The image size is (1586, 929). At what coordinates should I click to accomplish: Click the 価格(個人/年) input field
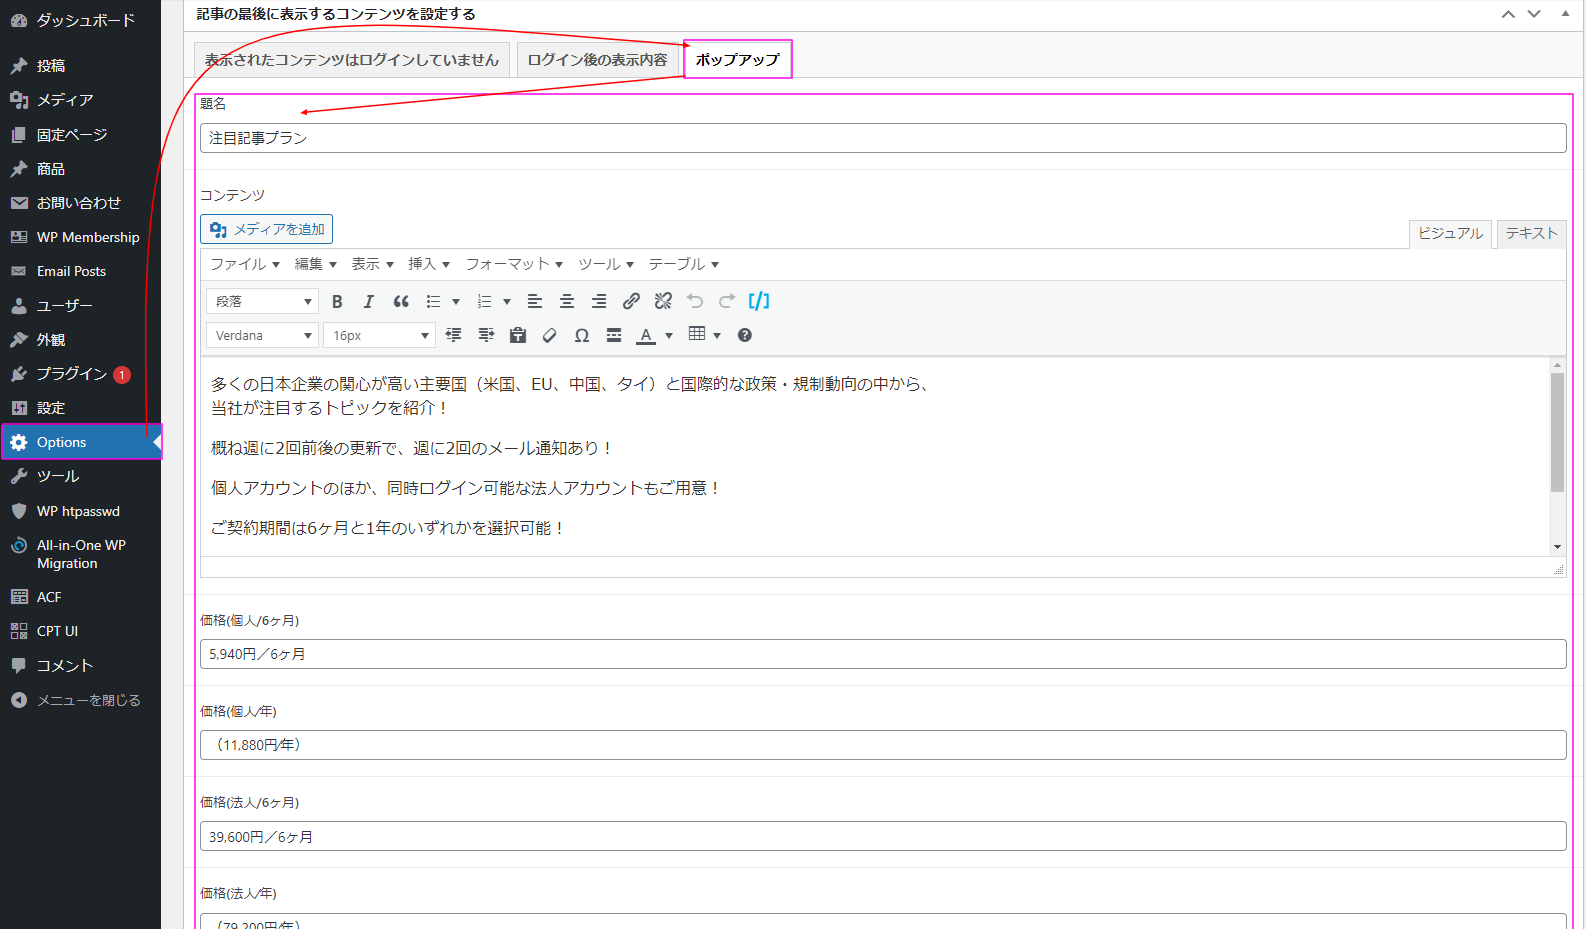883,745
